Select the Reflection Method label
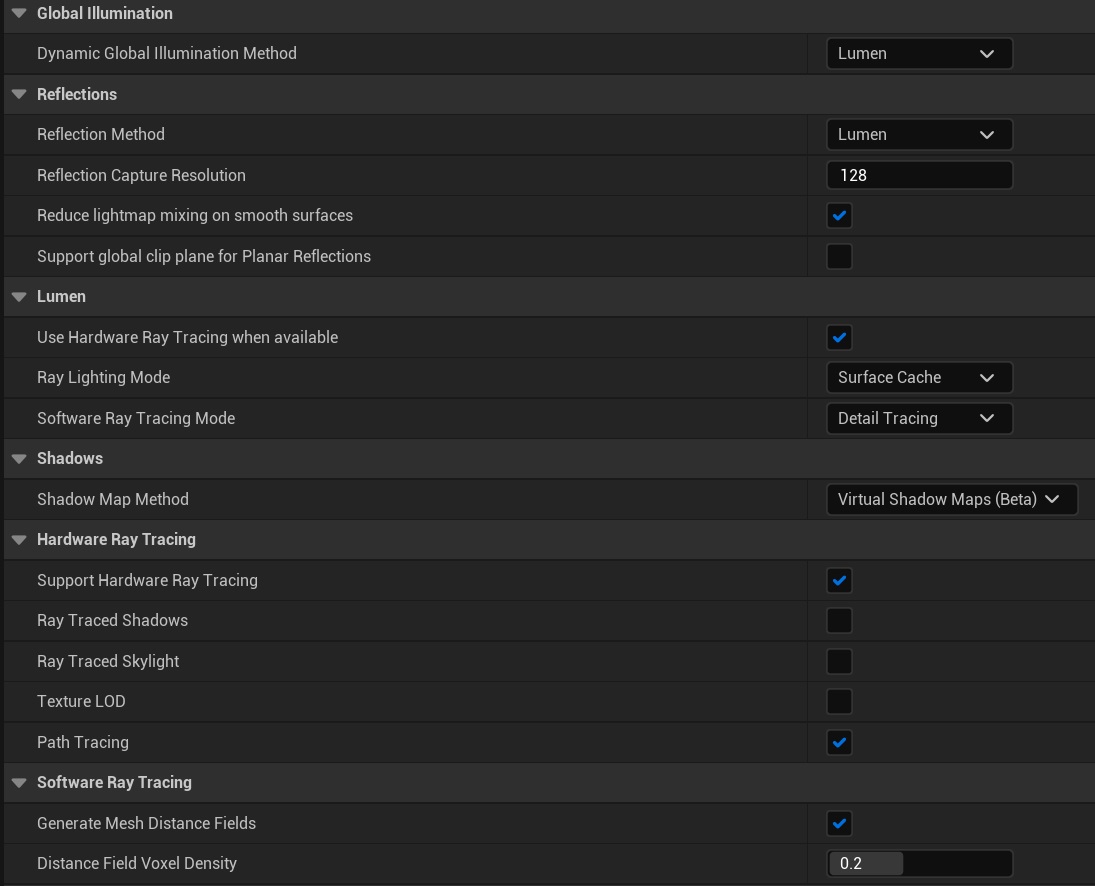Screen dimensions: 1095x886 click(x=101, y=135)
